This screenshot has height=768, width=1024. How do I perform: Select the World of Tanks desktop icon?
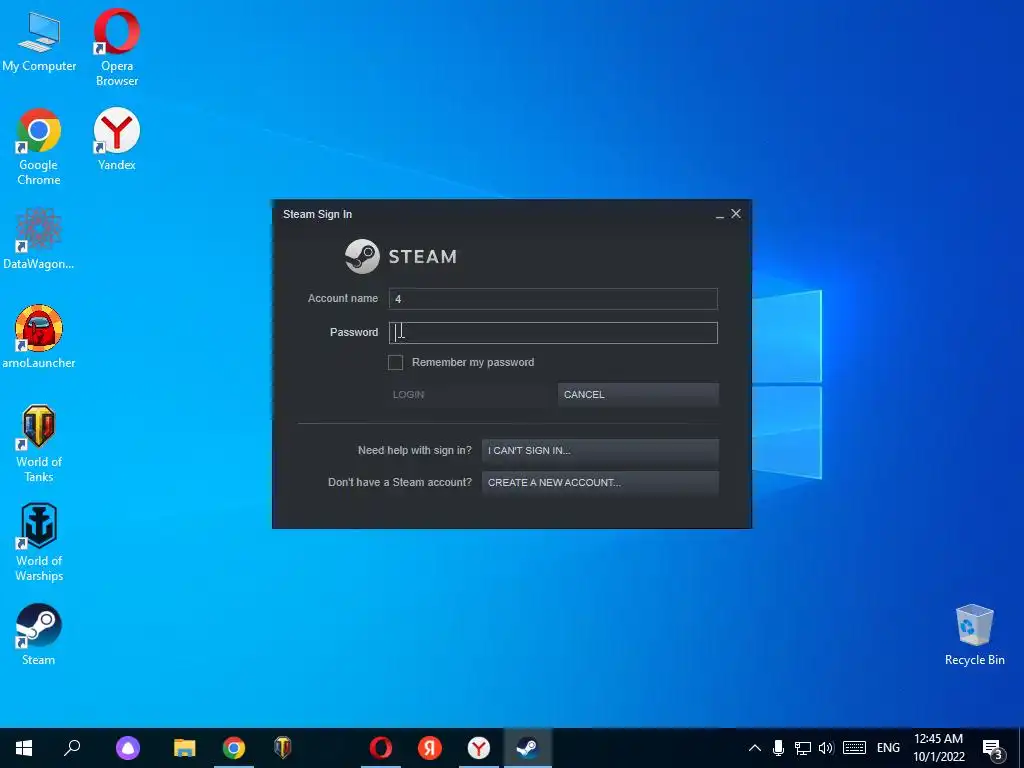(39, 443)
